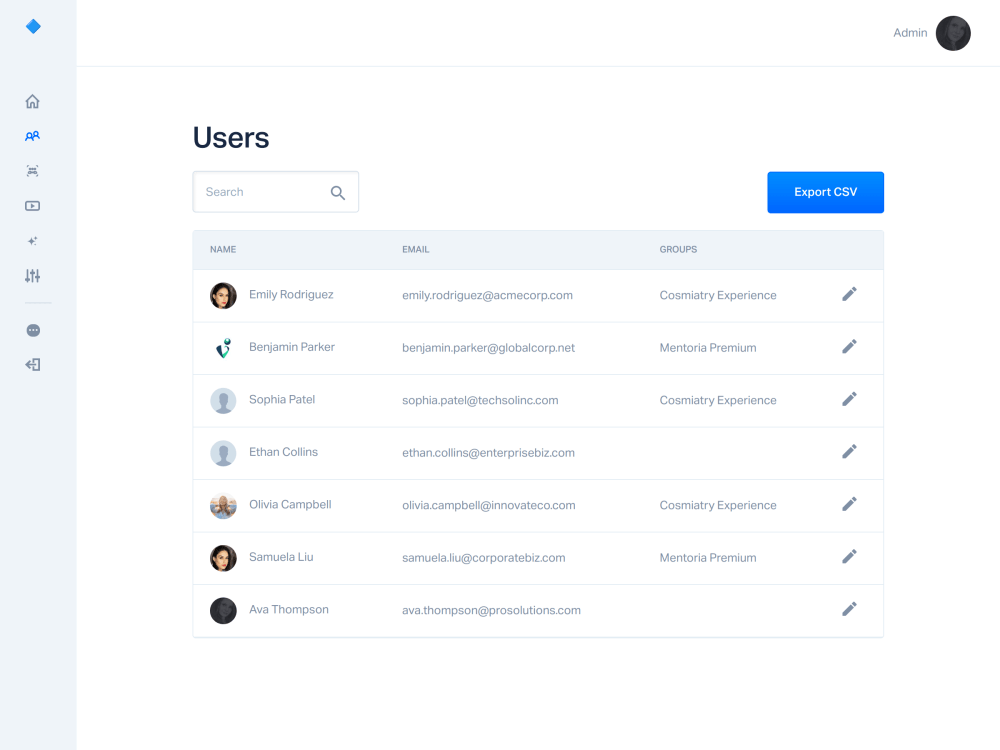Click the search magnifier icon
The height and width of the screenshot is (750, 1000).
pos(338,193)
